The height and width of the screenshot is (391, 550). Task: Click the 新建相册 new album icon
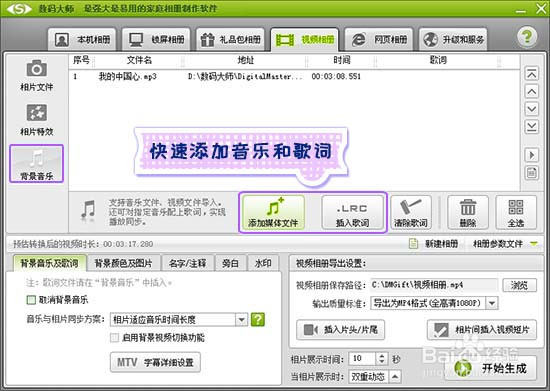point(414,243)
